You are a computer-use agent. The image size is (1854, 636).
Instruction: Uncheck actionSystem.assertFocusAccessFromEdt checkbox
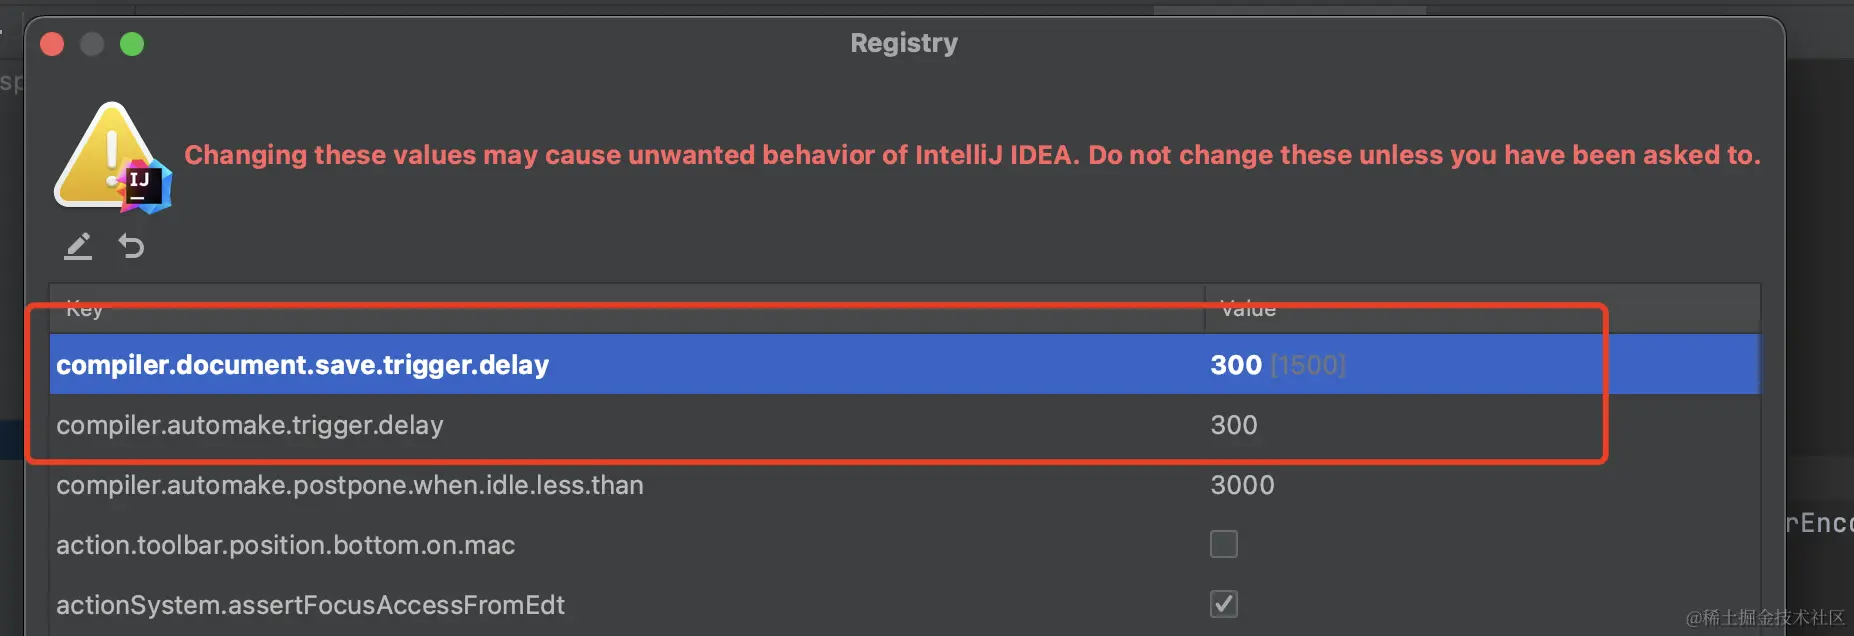pos(1223,604)
